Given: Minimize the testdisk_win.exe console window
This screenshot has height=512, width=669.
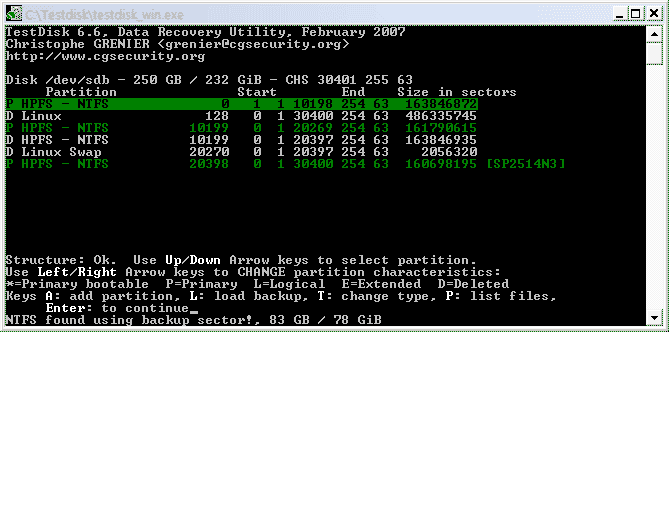Looking at the screenshot, I should pyautogui.click(x=620, y=14).
